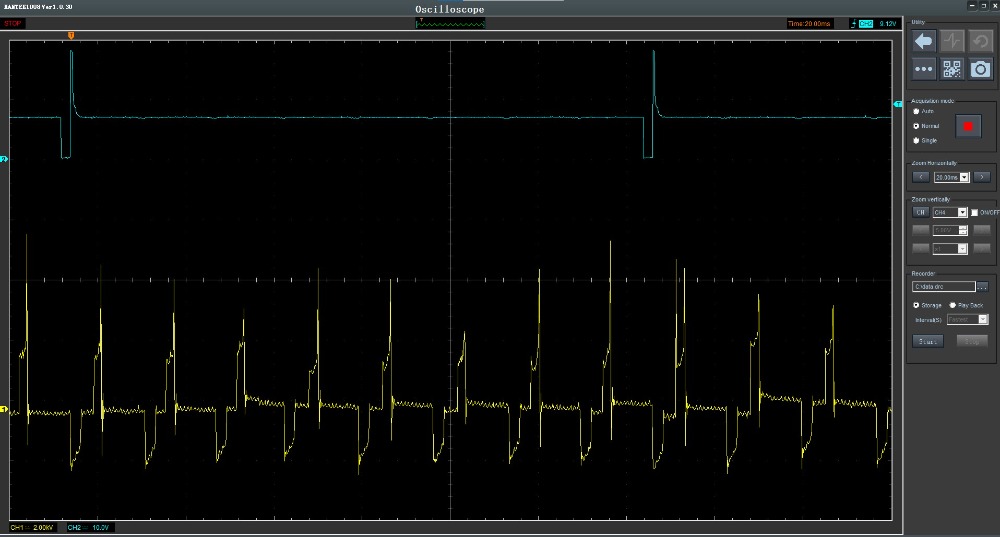Click the Time:20.00ms timebase readout
The width and height of the screenshot is (1000, 537).
point(809,24)
